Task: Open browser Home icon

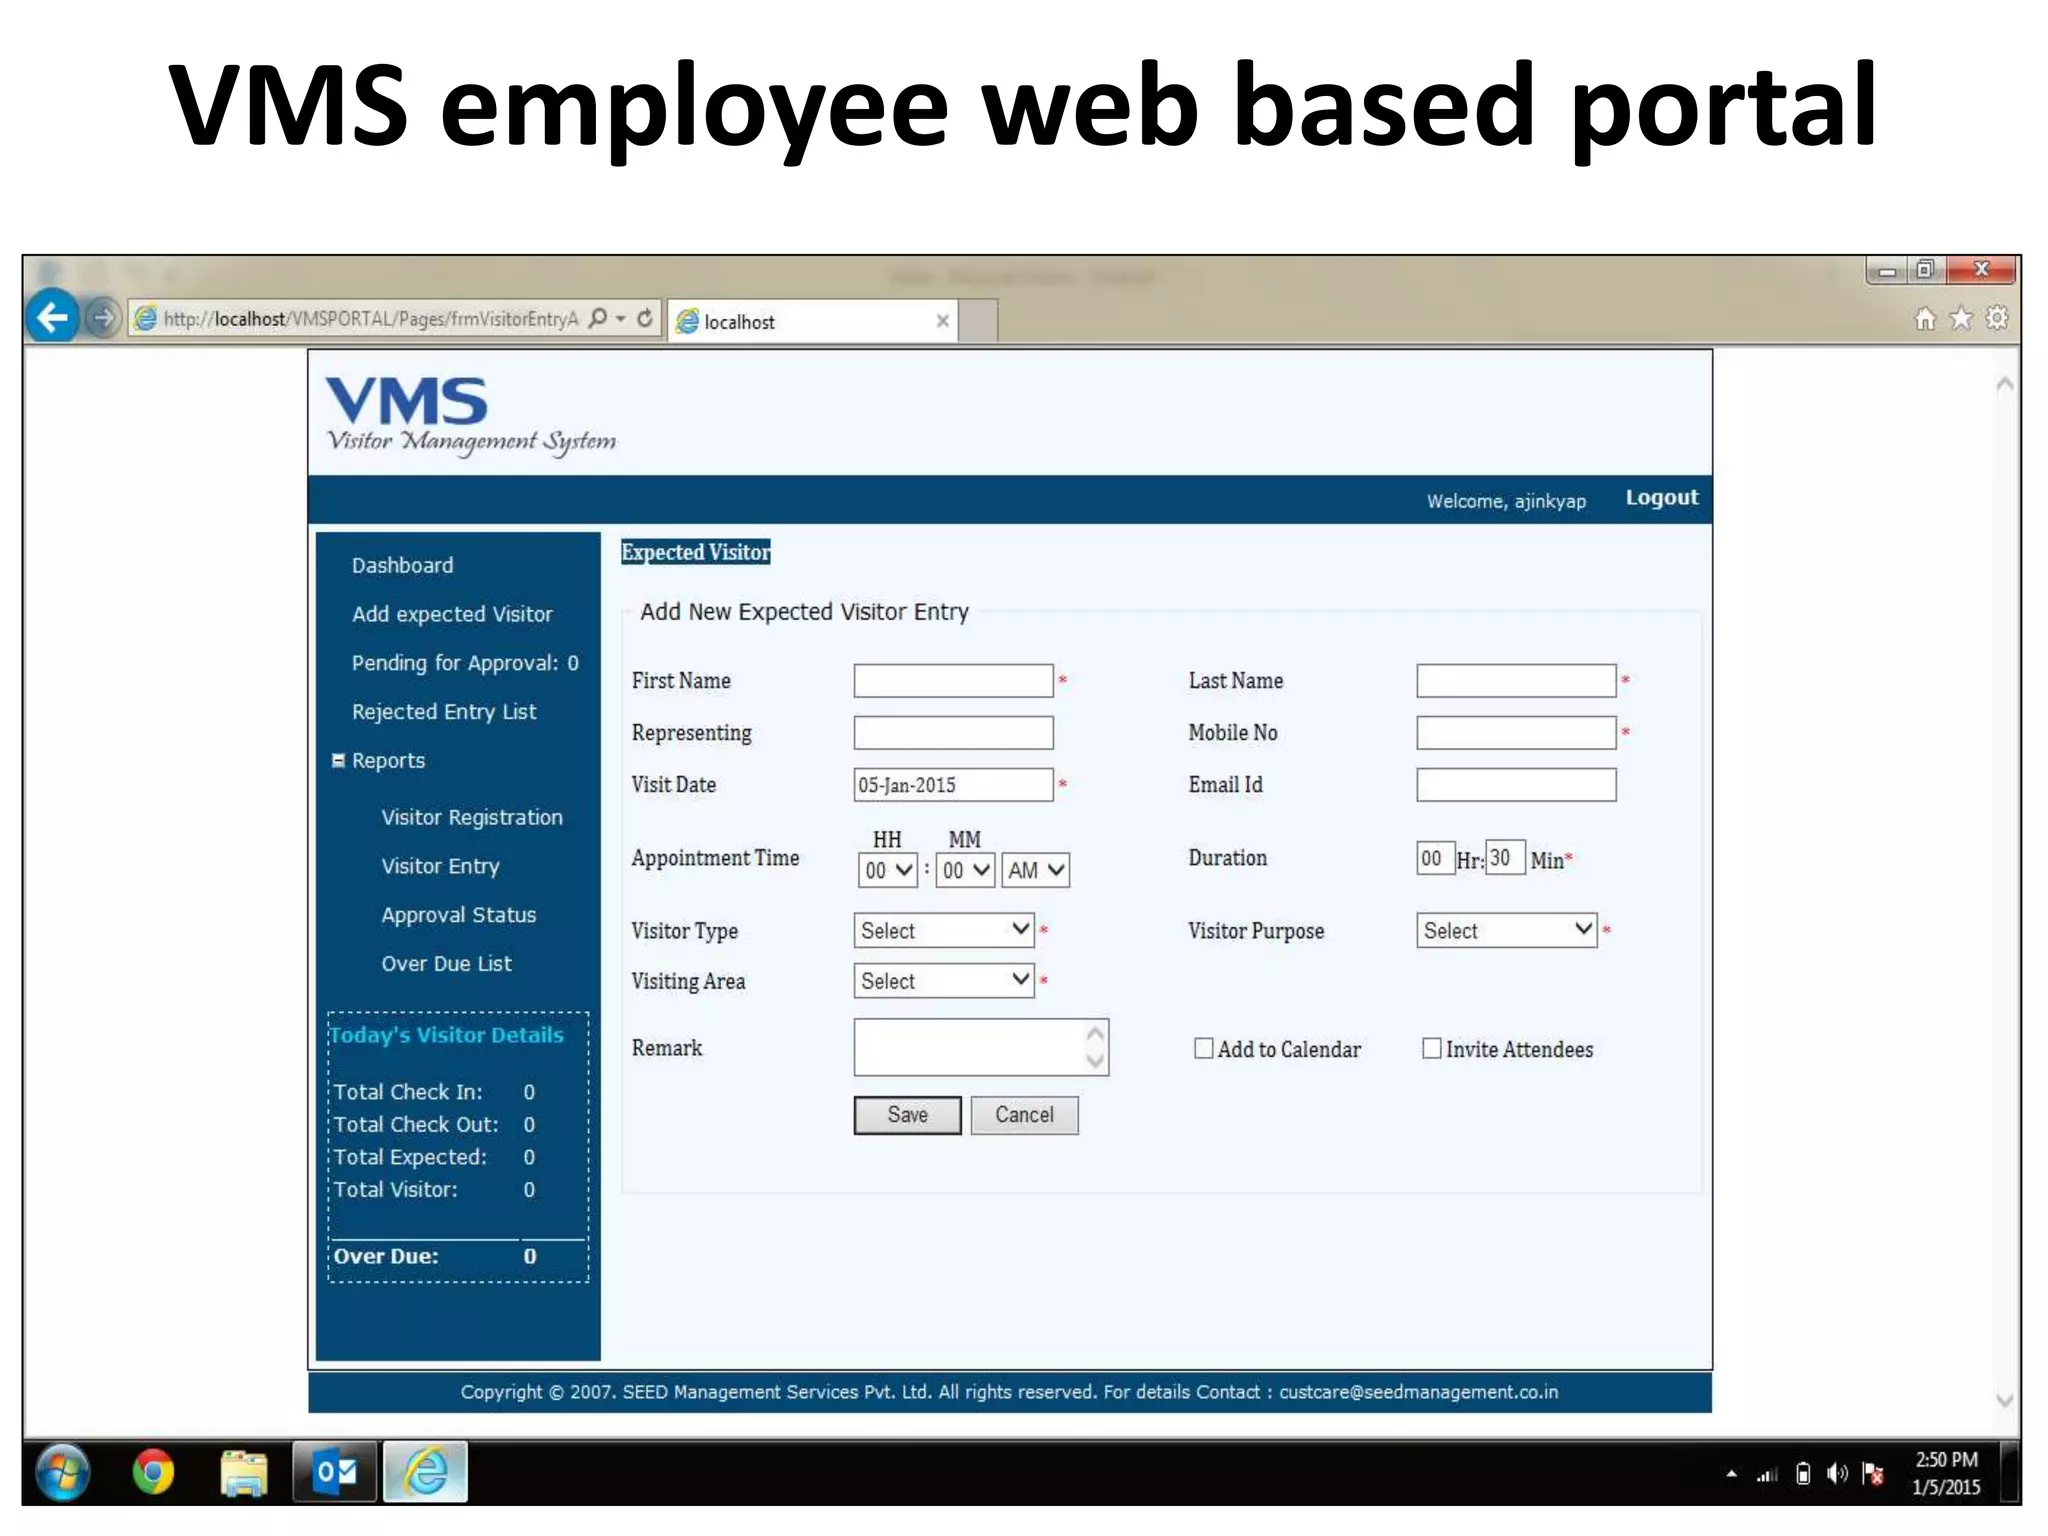Action: pos(1925,319)
